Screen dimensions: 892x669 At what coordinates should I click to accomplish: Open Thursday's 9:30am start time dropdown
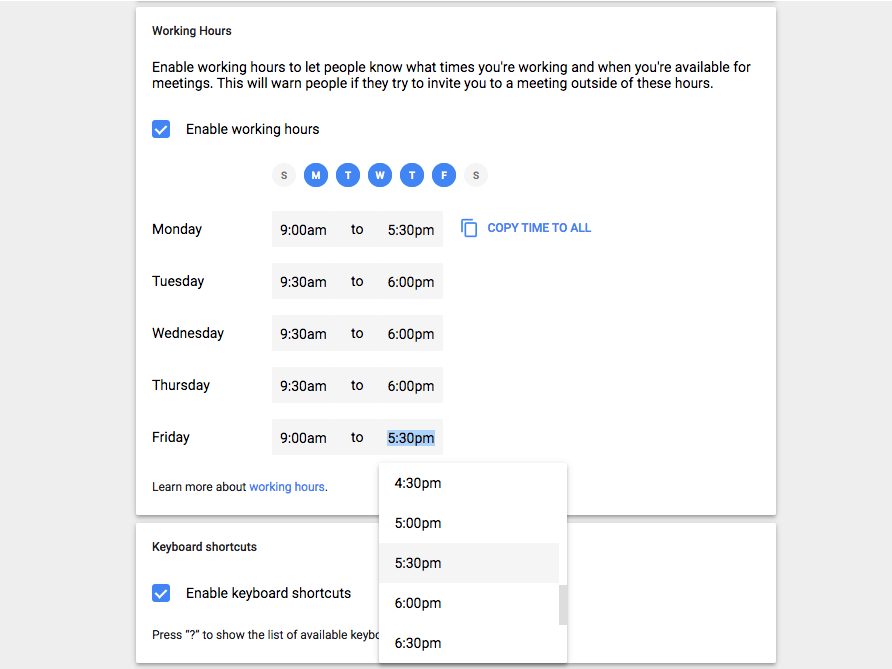(x=303, y=386)
